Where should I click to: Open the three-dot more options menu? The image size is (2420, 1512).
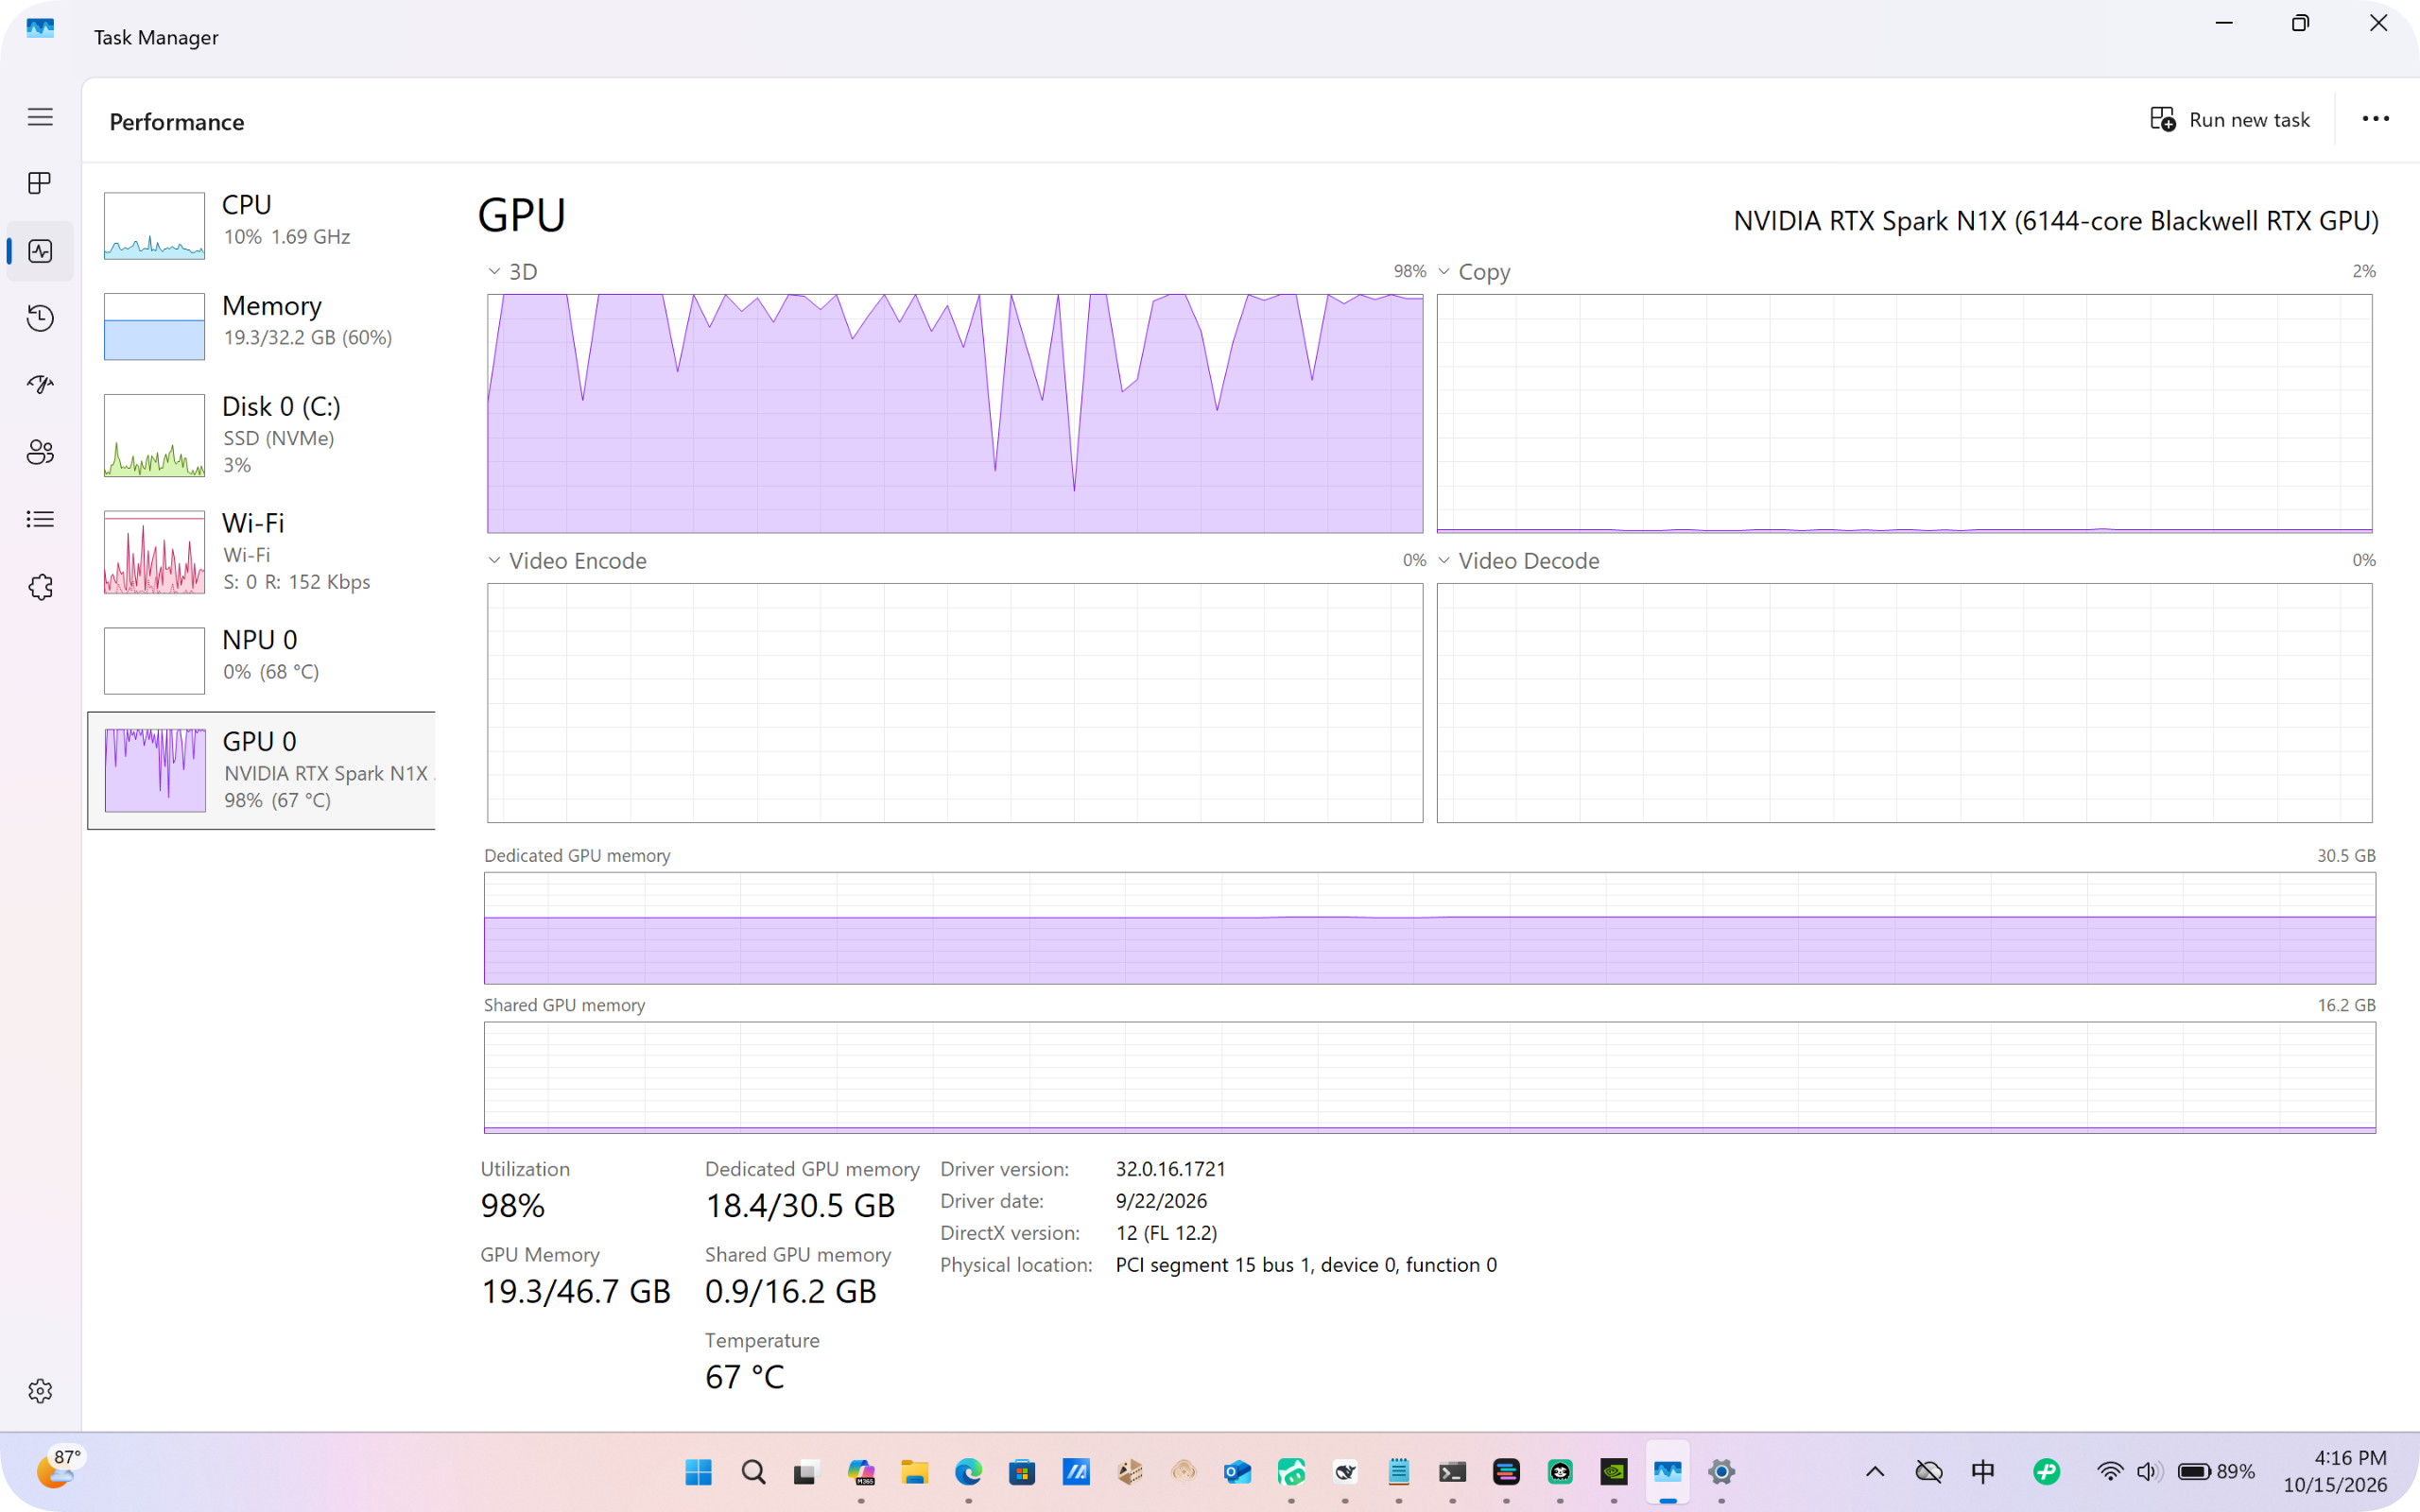coord(2375,119)
